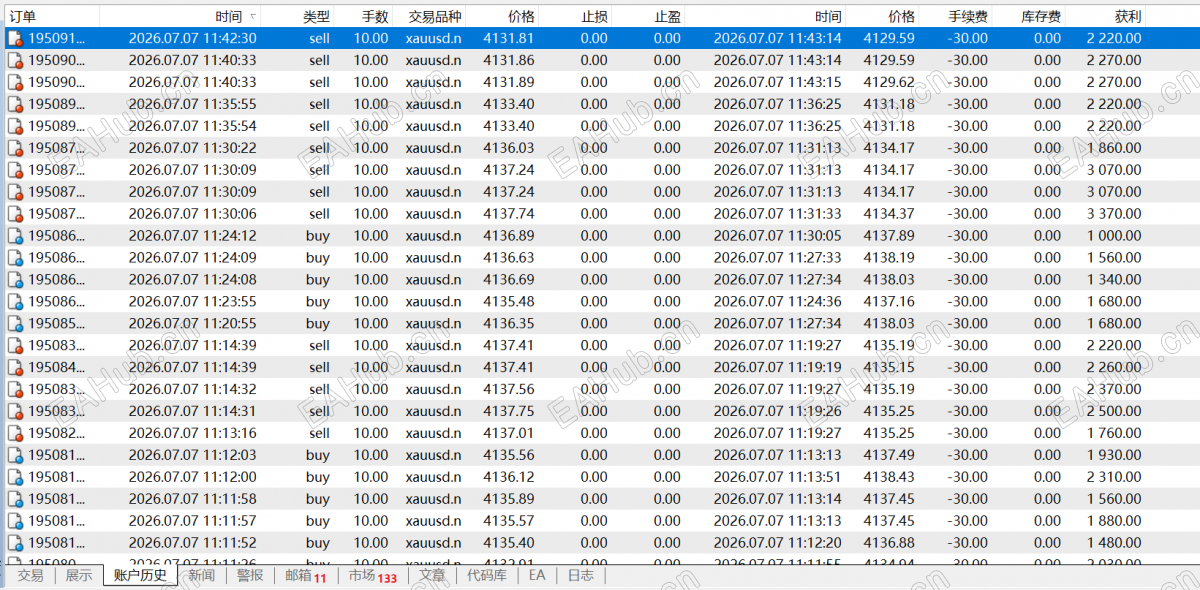Click the profit value 2 370.00
The image size is (1200, 590).
[x=1114, y=390]
